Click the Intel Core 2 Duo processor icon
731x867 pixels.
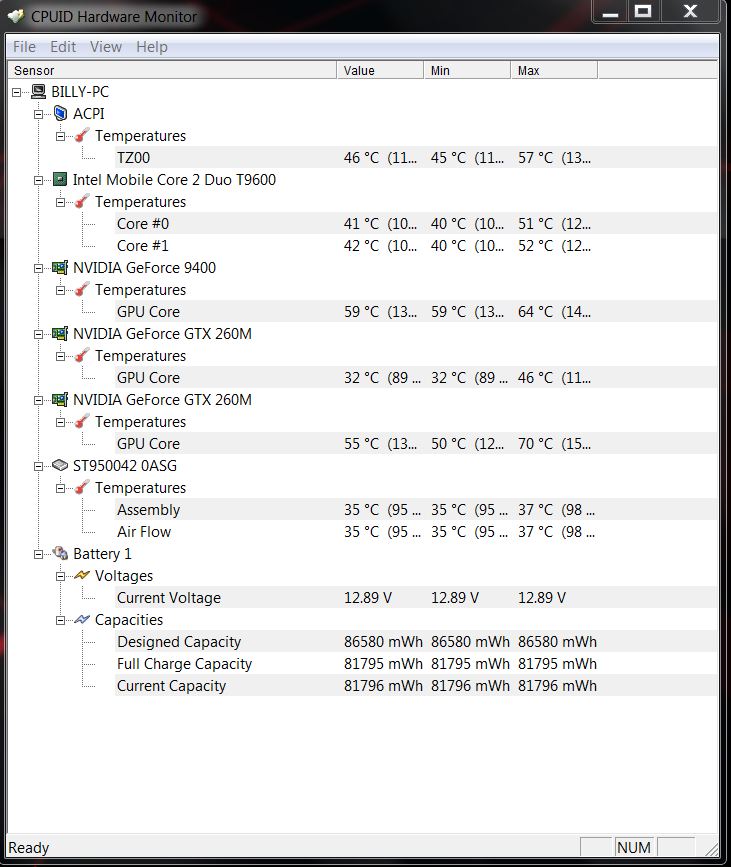point(60,180)
